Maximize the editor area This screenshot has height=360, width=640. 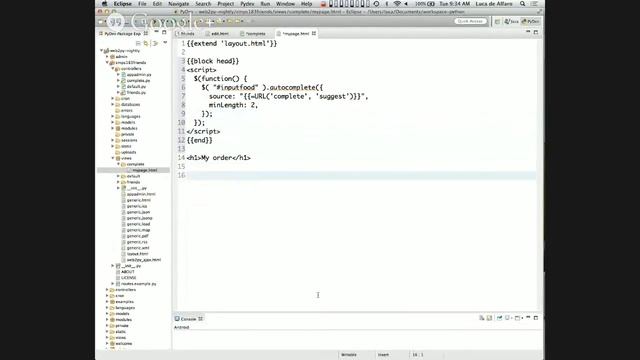click(x=536, y=32)
